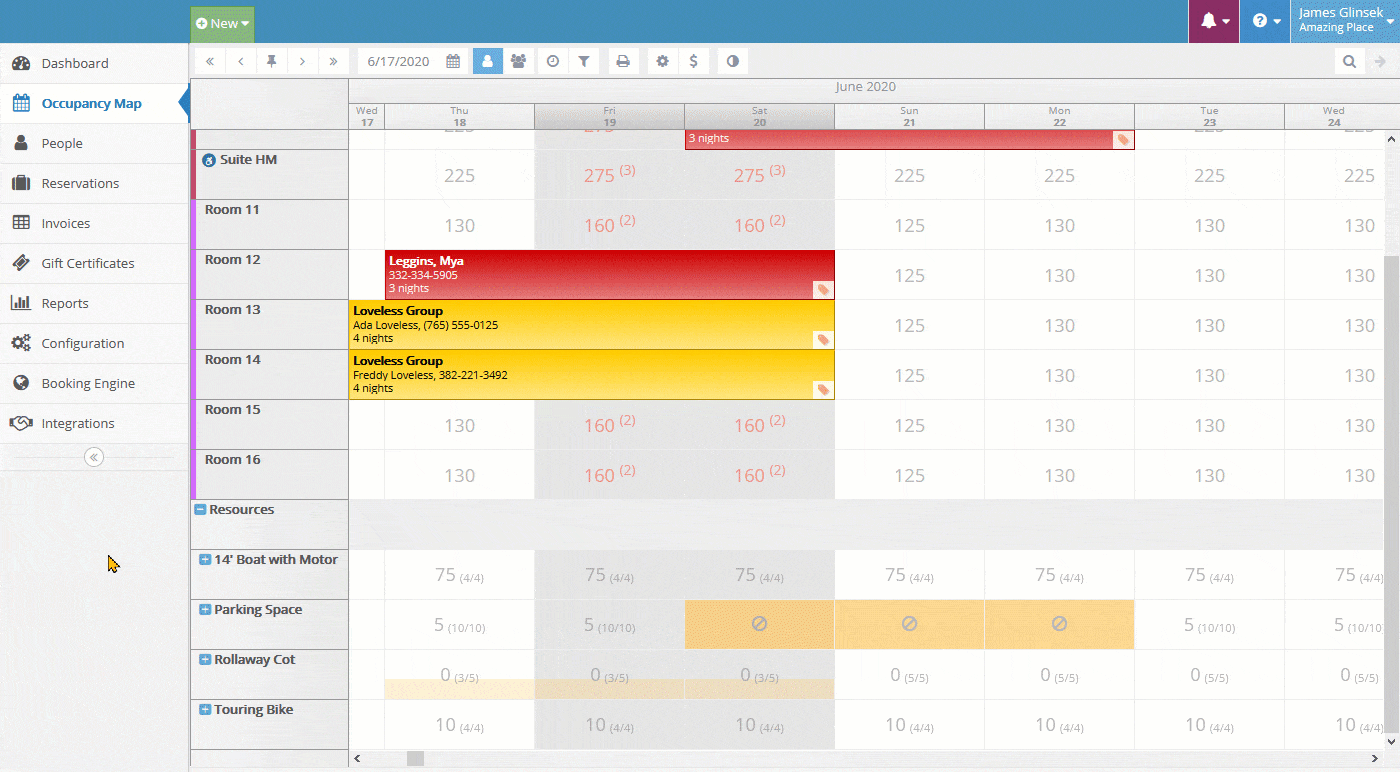The image size is (1400, 772).
Task: Click the pin icon in the toolbar
Action: 271,61
